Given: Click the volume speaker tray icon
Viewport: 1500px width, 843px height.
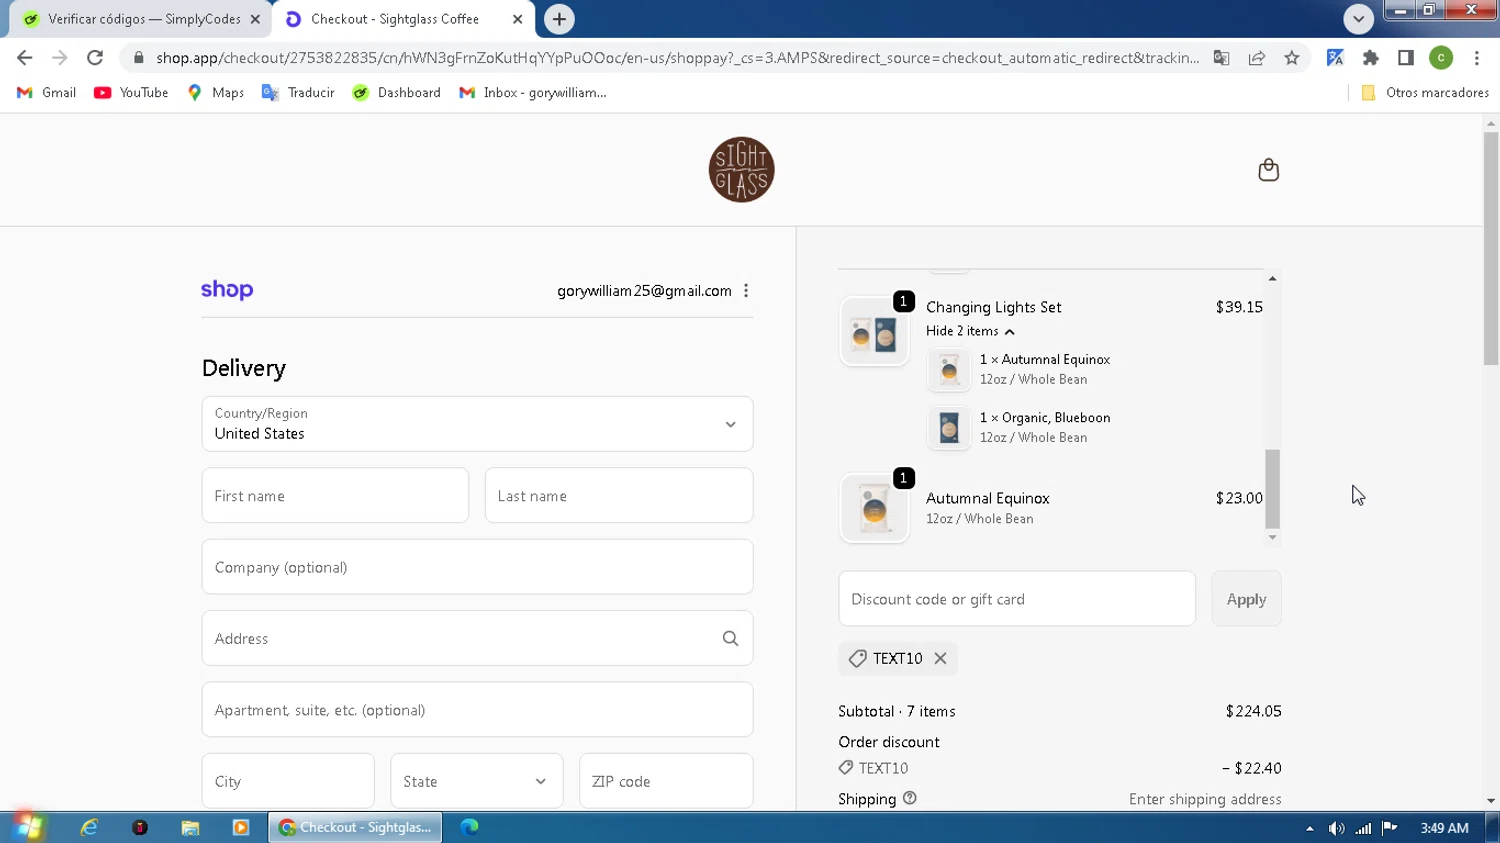Looking at the screenshot, I should [x=1336, y=828].
